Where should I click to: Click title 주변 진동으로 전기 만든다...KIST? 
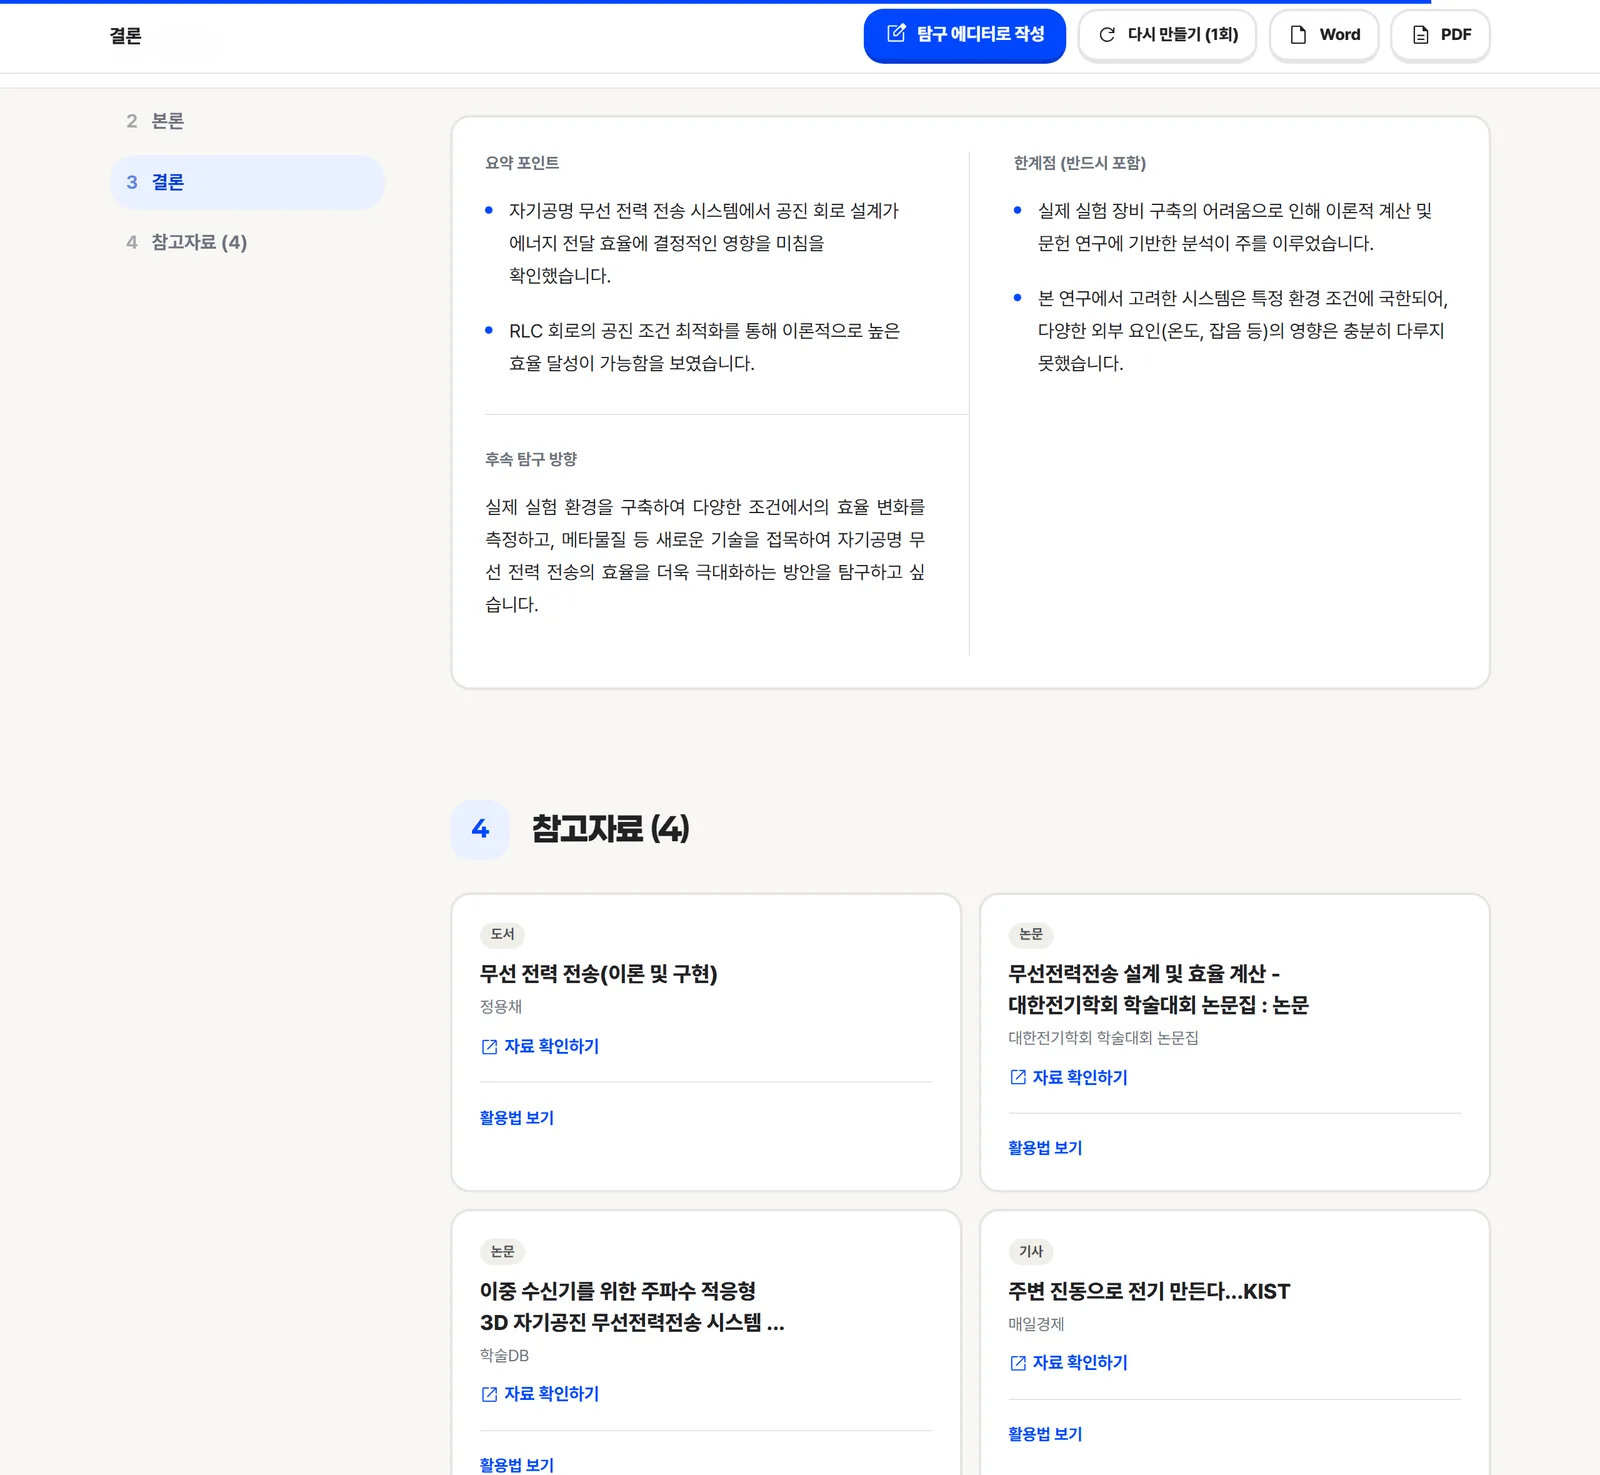coord(1149,1291)
